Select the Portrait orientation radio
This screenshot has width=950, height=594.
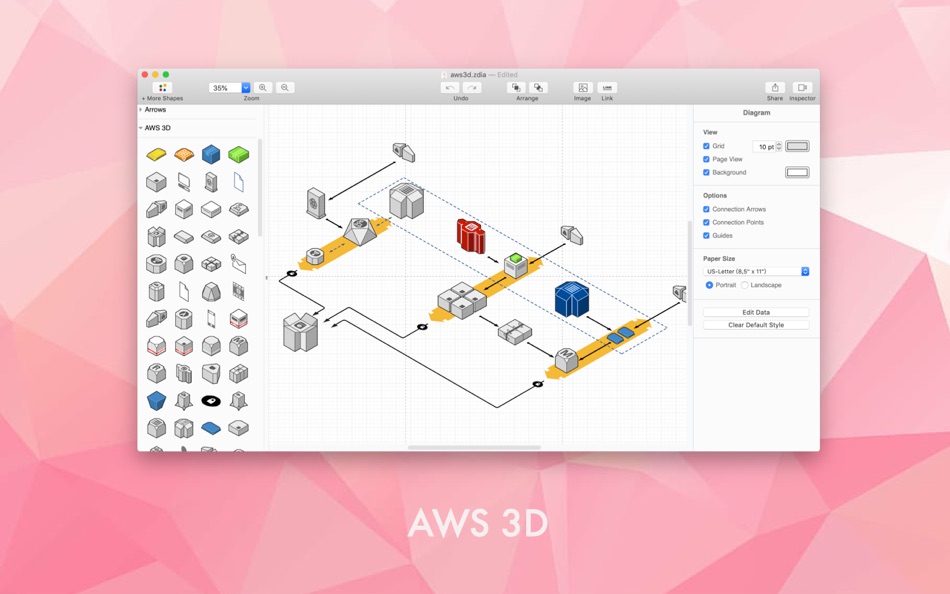pyautogui.click(x=709, y=285)
